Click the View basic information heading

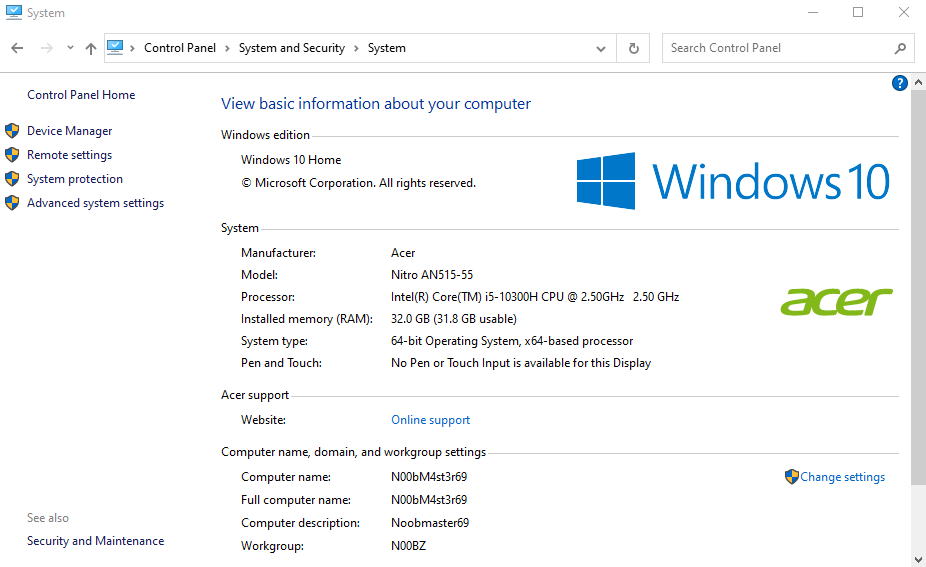tap(376, 103)
